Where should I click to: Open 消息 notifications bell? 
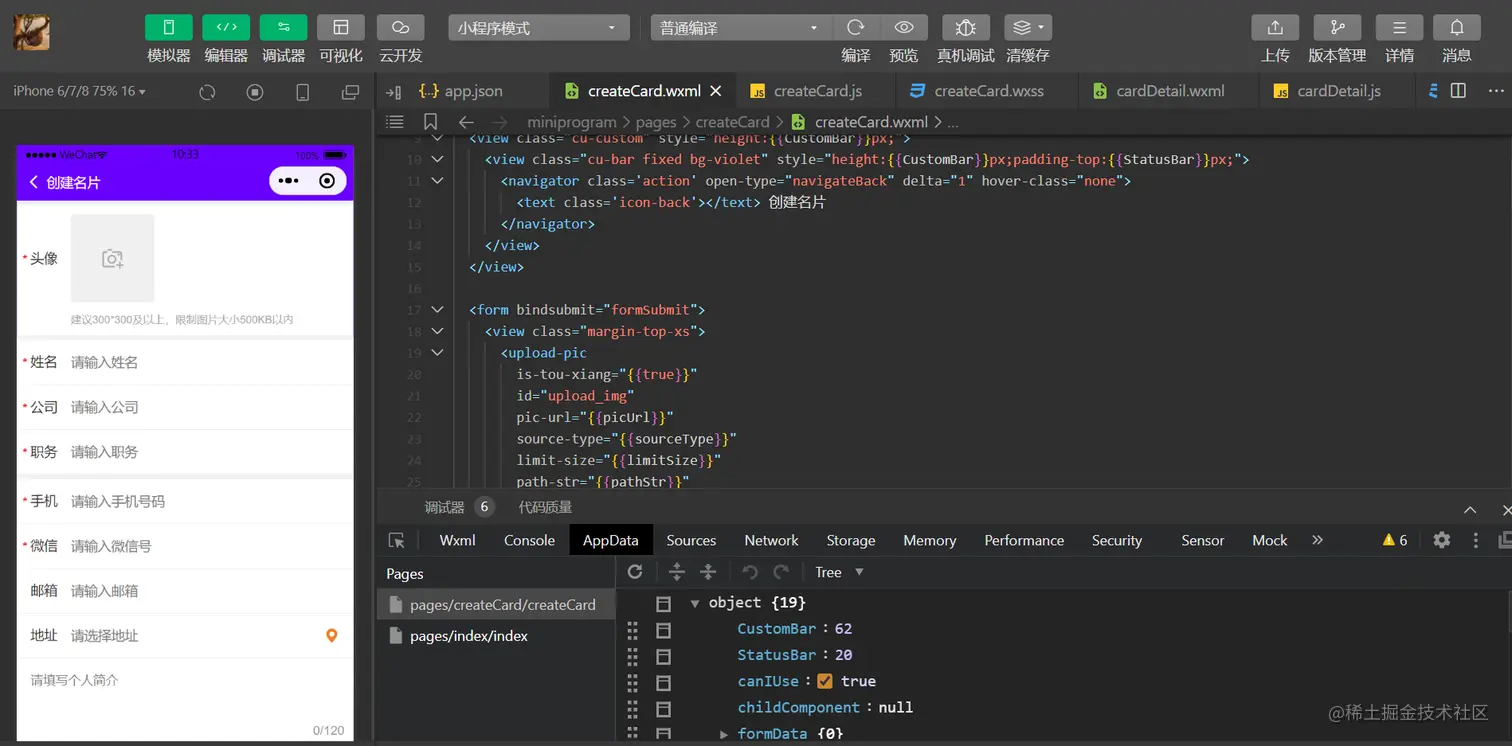tap(1456, 27)
